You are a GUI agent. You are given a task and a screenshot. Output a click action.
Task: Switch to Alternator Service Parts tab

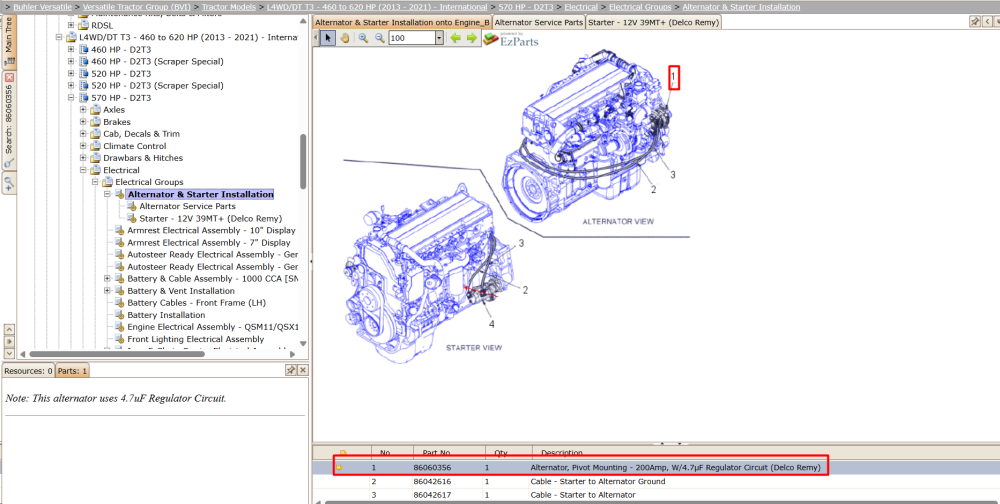coord(539,22)
